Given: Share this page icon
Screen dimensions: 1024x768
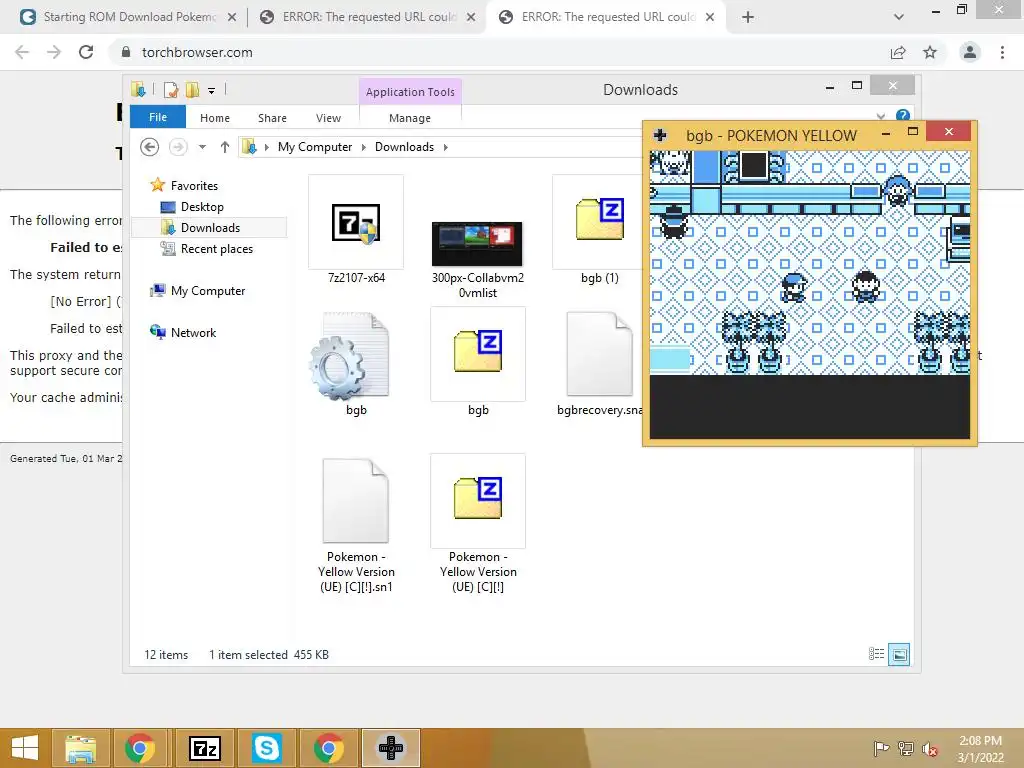Looking at the screenshot, I should pos(898,52).
